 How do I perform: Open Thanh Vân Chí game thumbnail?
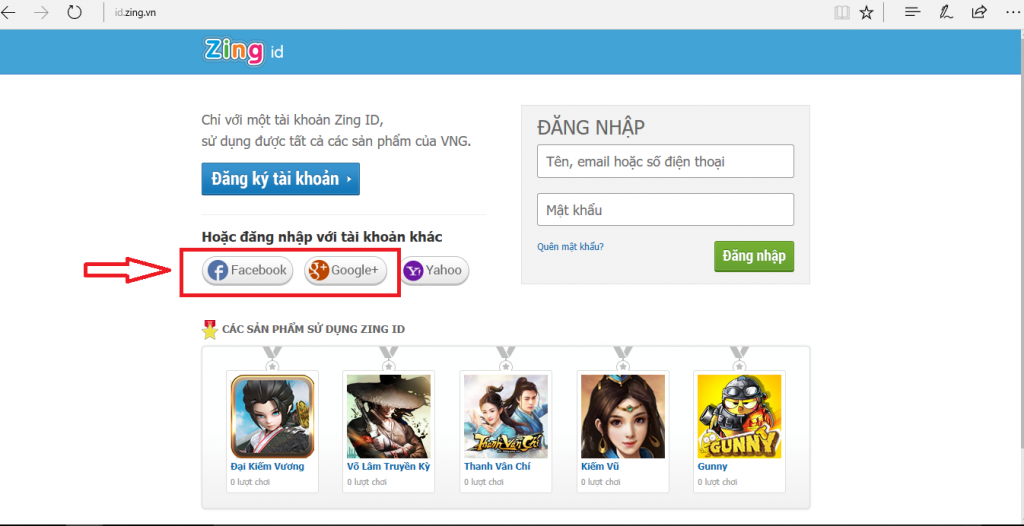(505, 416)
